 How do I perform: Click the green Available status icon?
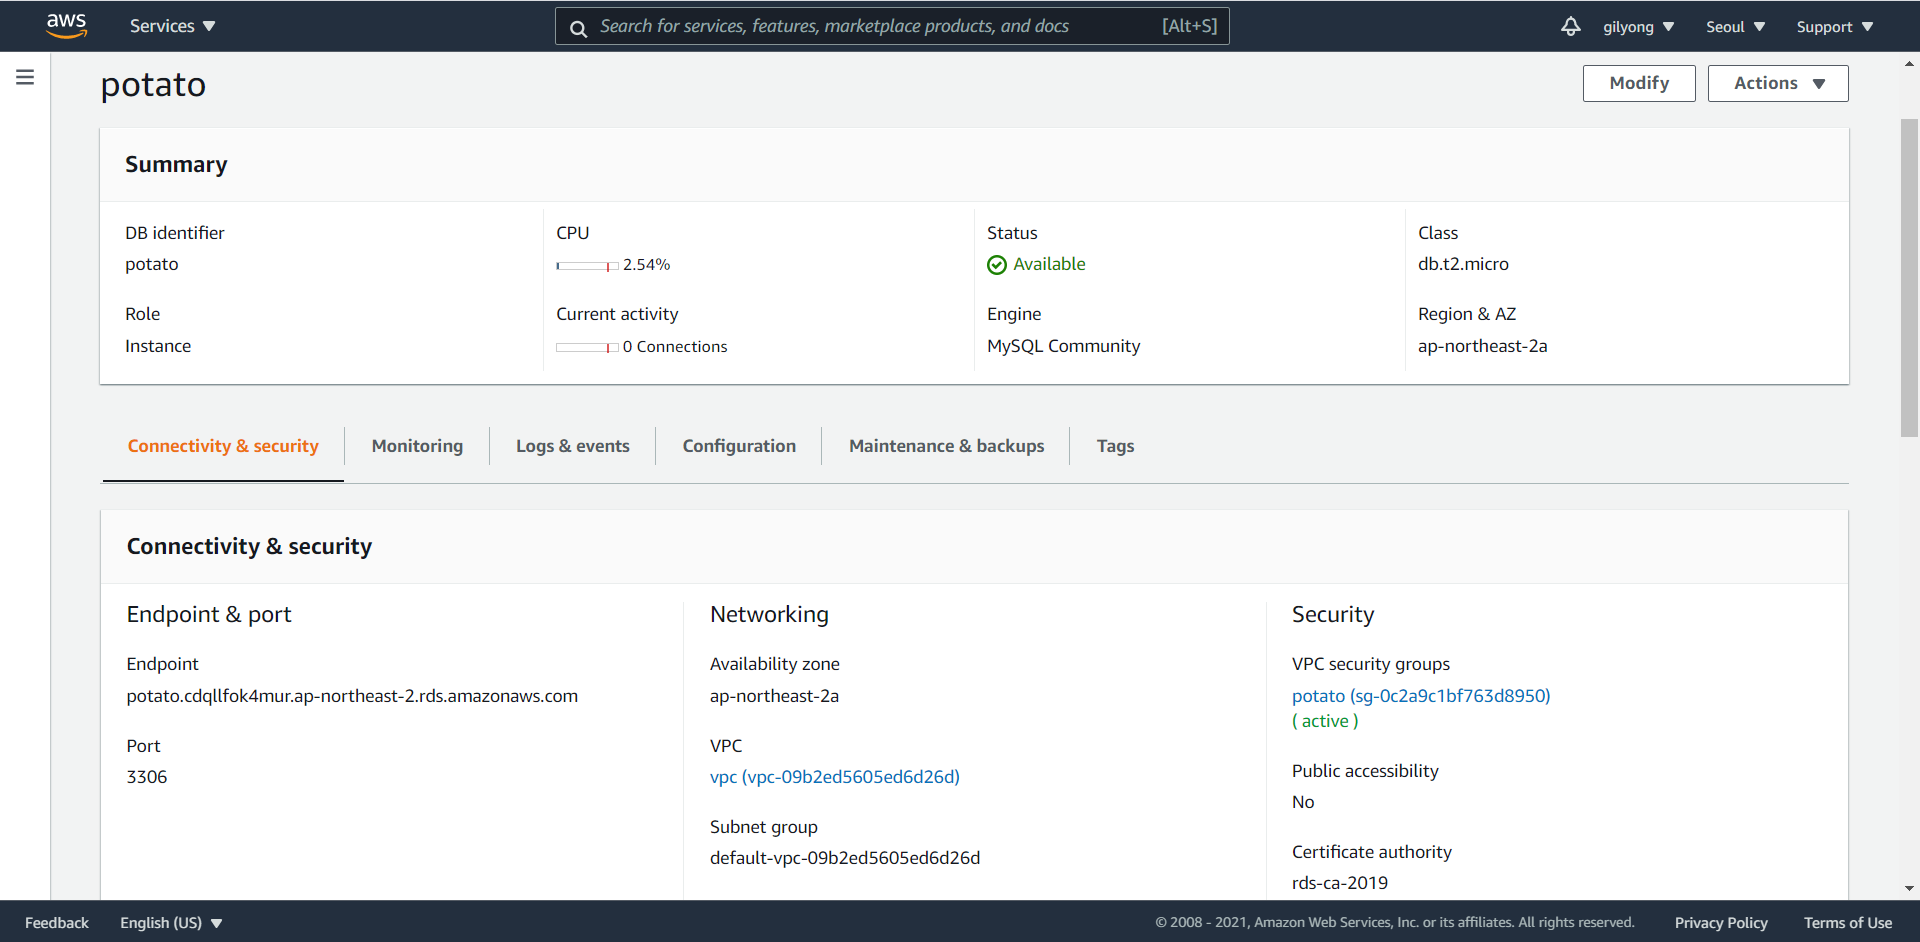point(996,265)
